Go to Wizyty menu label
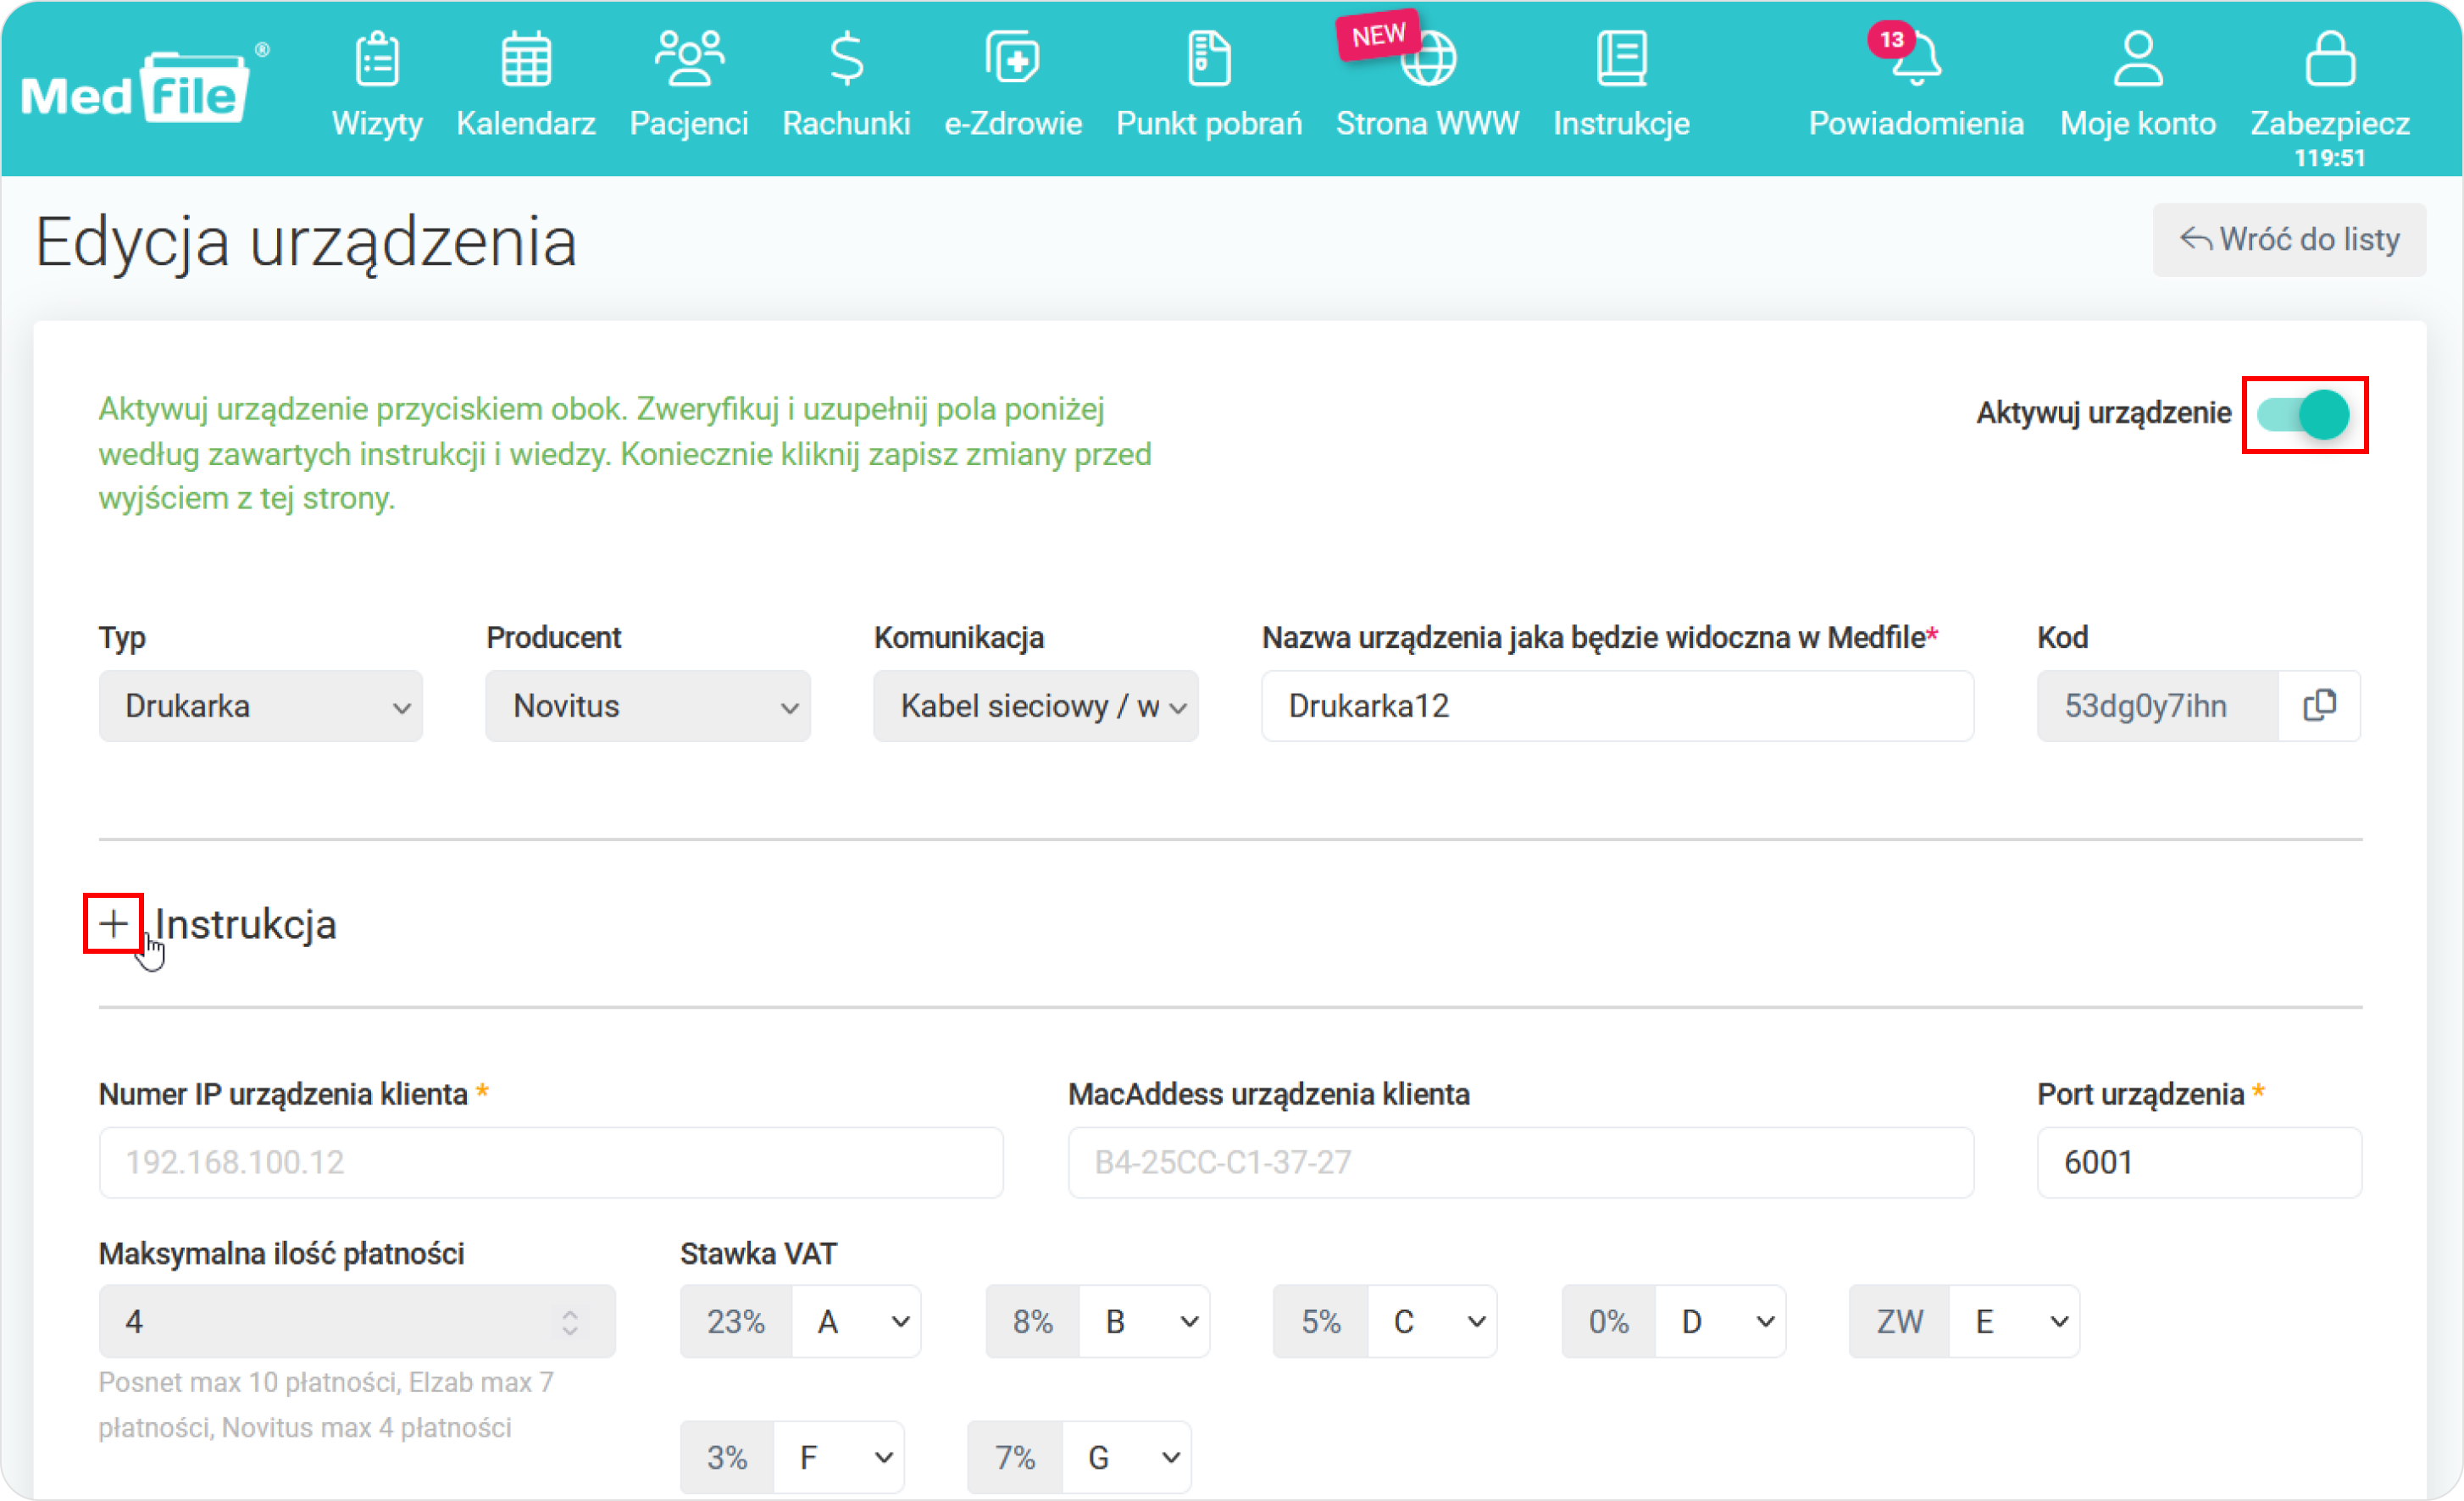This screenshot has height=1501, width=2464. tap(377, 123)
